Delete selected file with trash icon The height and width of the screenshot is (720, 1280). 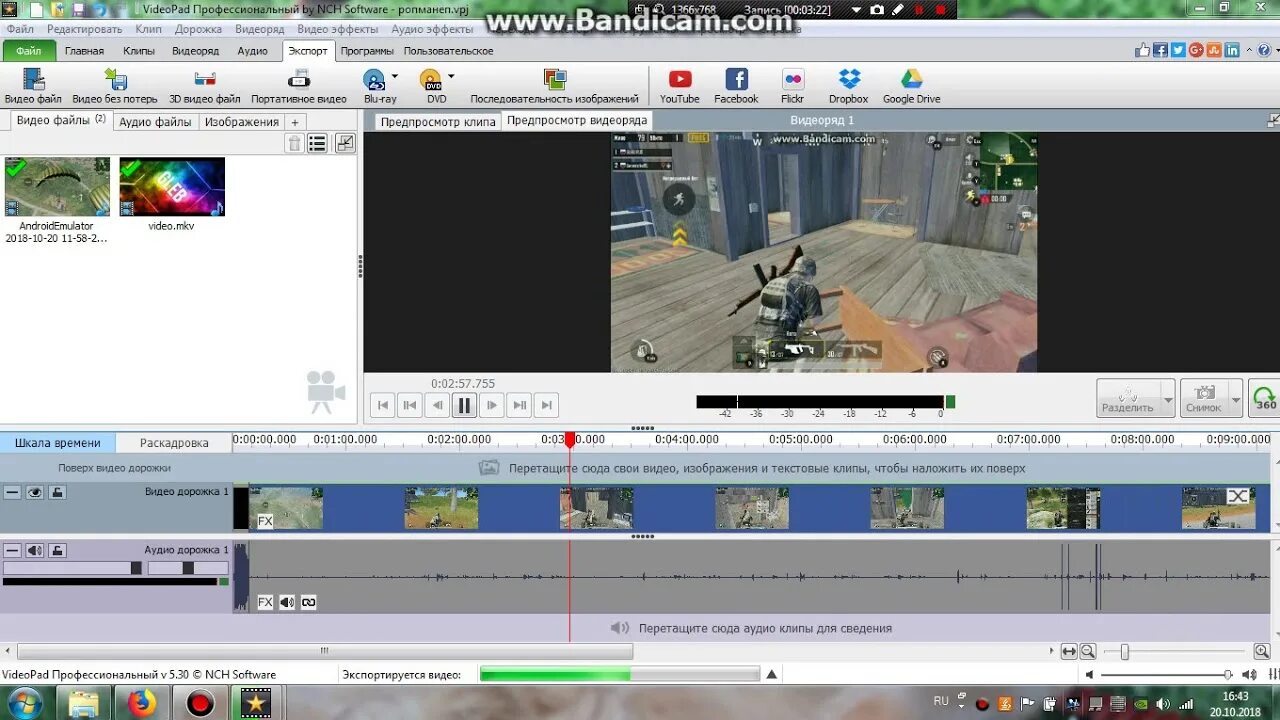pos(294,143)
